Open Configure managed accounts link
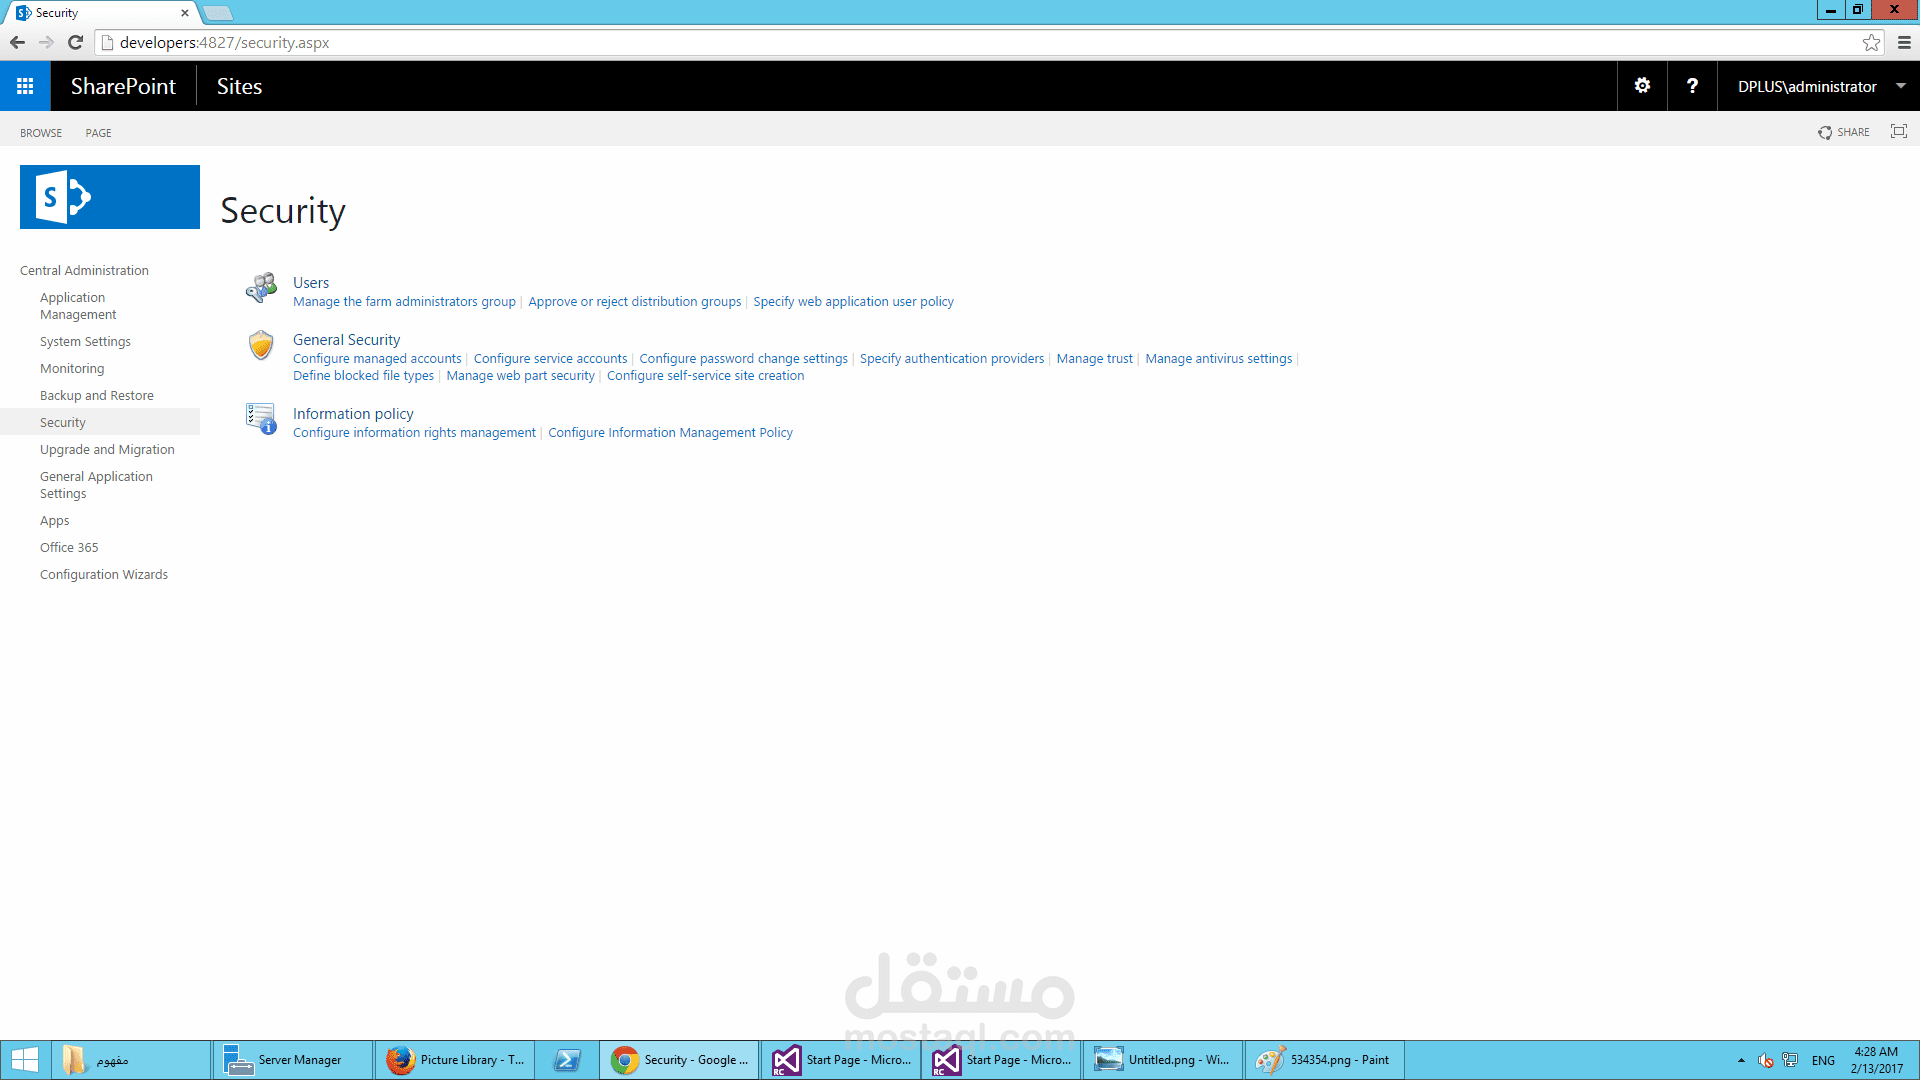This screenshot has width=1920, height=1080. click(377, 359)
